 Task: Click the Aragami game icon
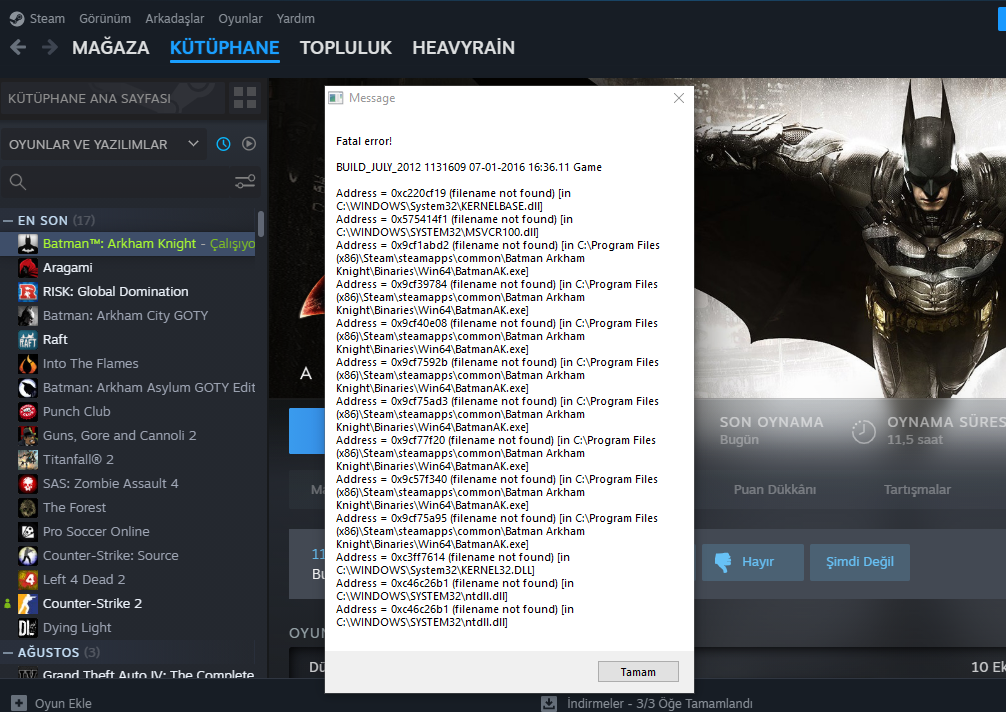[28, 268]
